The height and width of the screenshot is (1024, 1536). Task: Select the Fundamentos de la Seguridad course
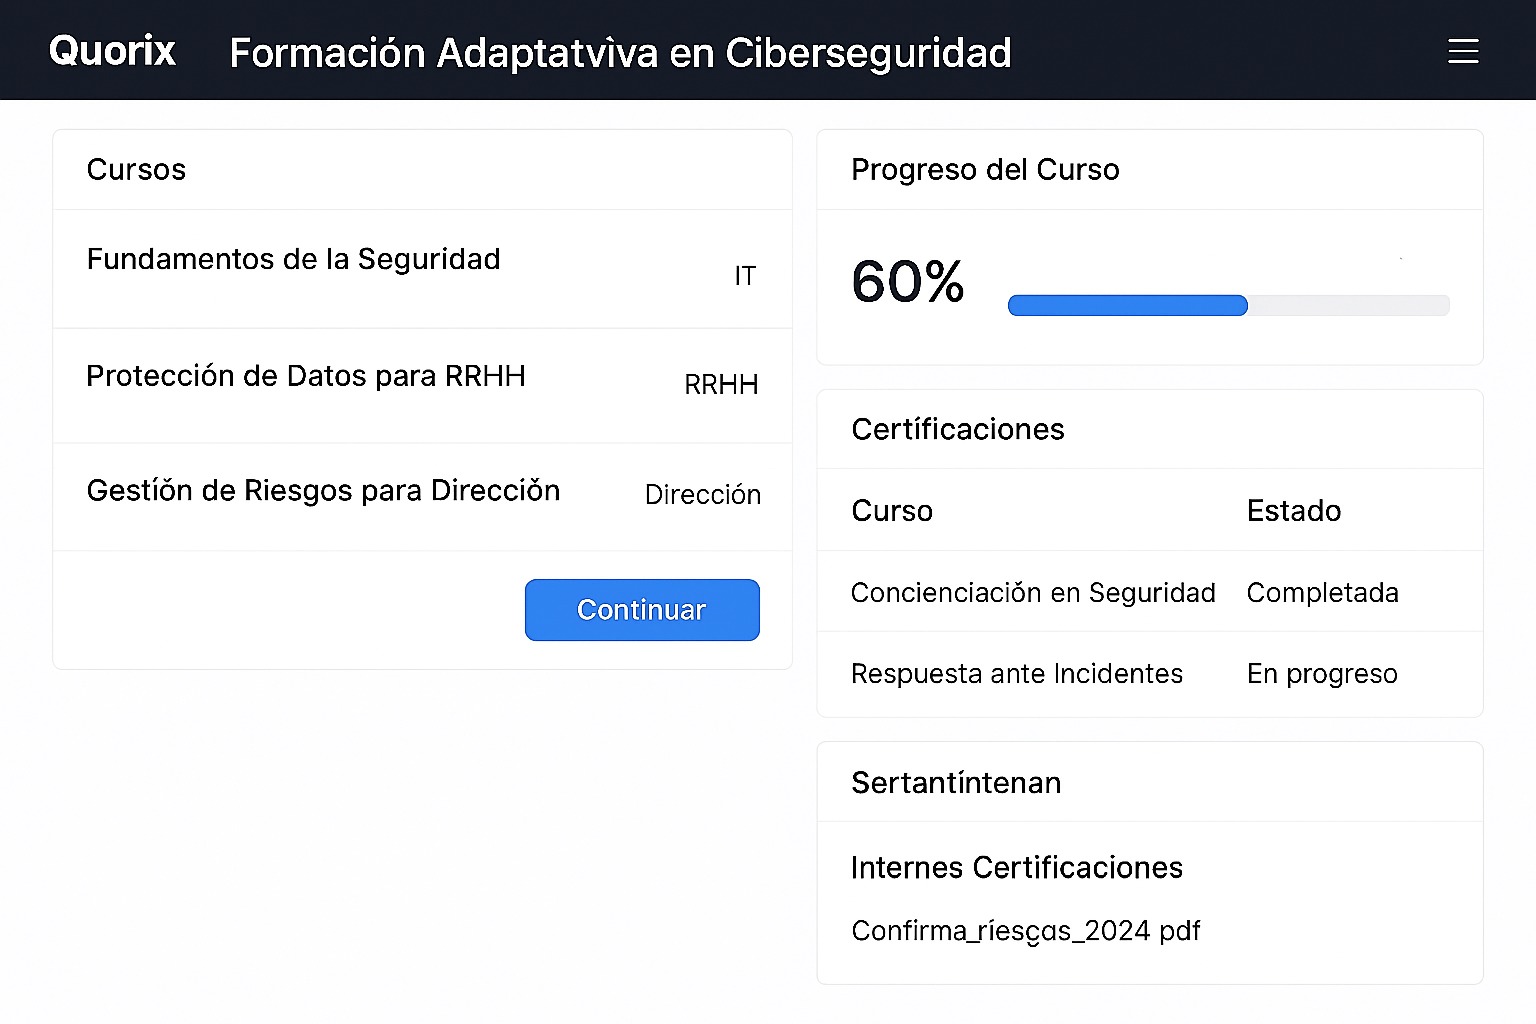294,259
